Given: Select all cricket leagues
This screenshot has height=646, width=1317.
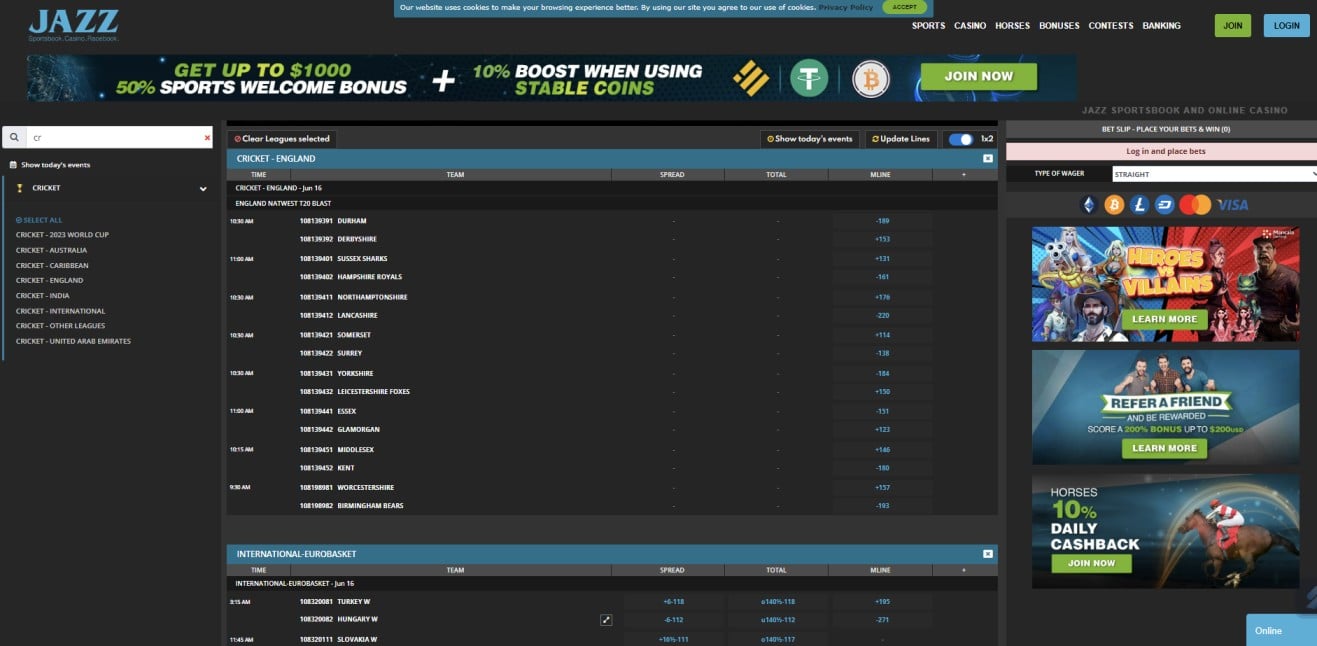Looking at the screenshot, I should click(x=39, y=220).
